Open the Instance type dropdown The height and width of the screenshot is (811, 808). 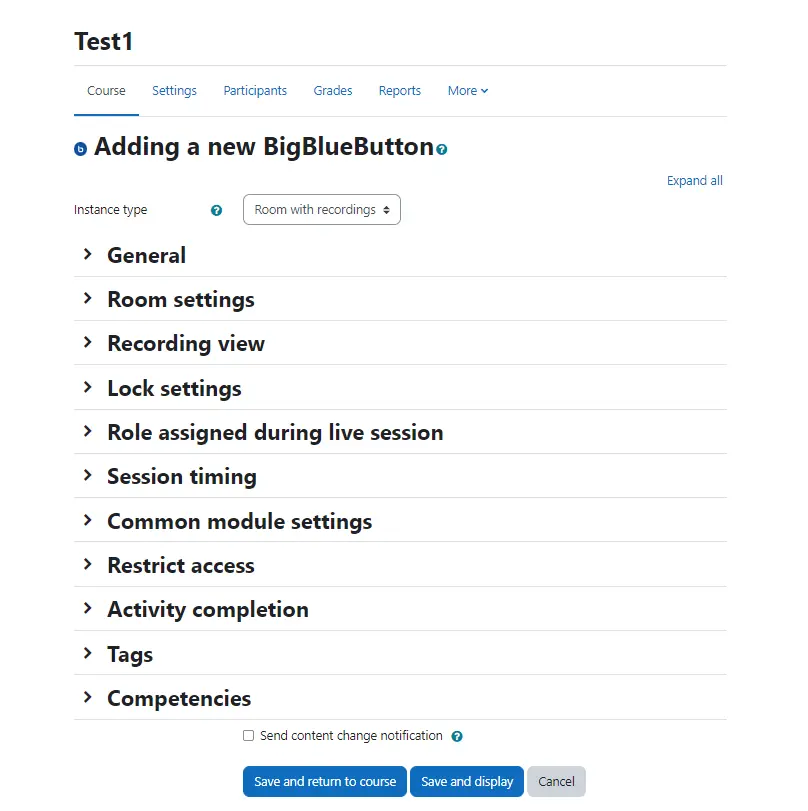point(322,210)
